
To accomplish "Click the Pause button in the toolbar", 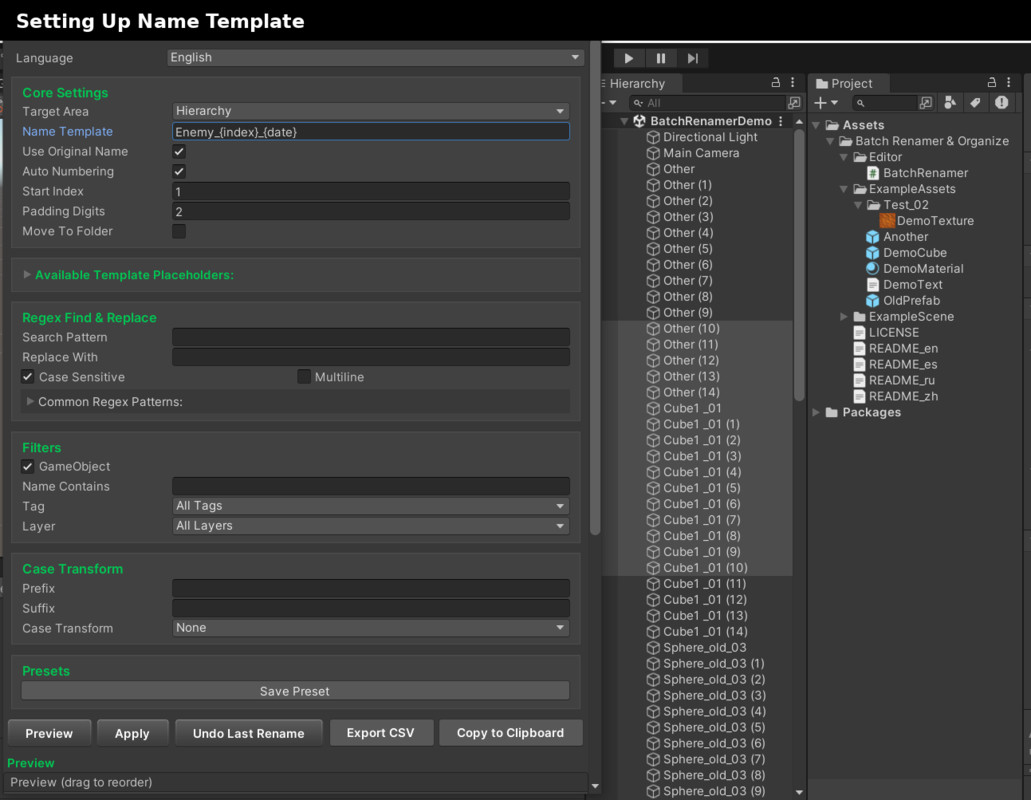I will point(661,59).
